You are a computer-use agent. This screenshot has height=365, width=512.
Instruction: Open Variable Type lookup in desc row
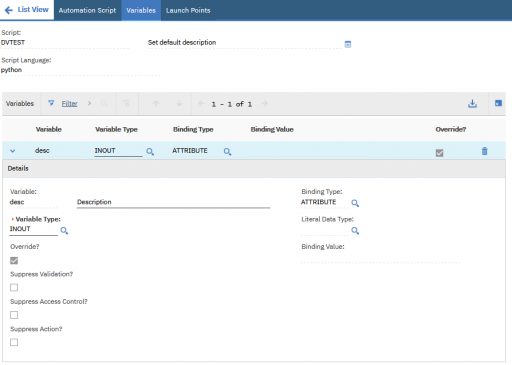click(150, 152)
